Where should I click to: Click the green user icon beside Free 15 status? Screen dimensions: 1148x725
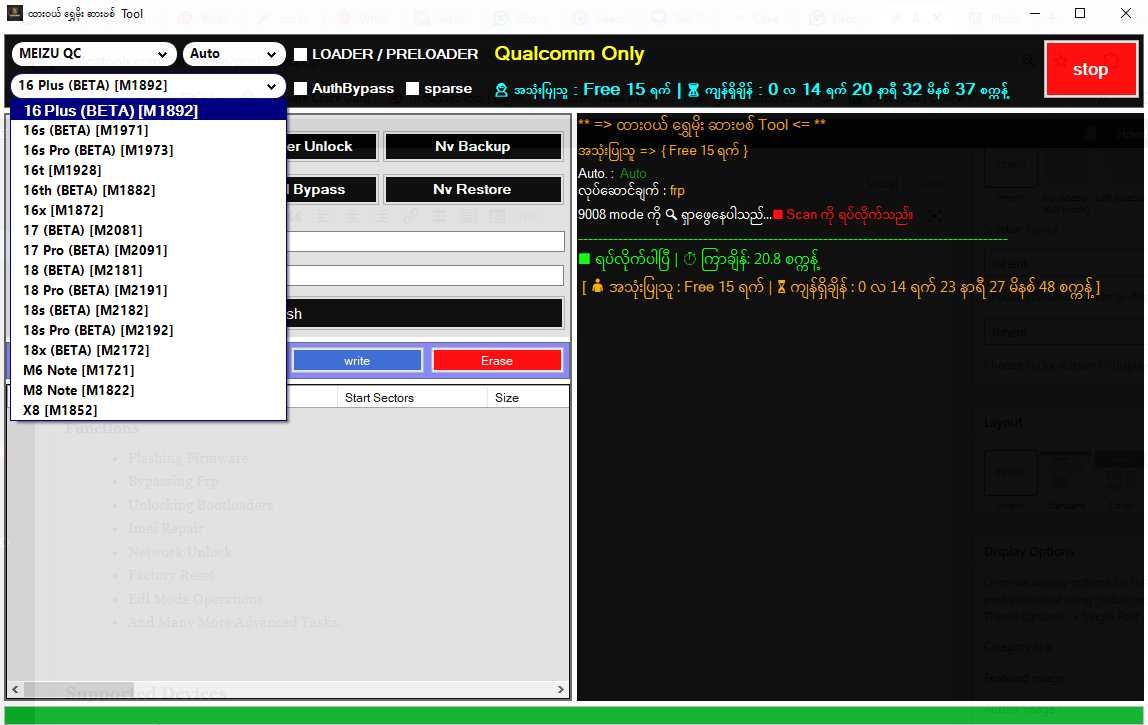(501, 90)
